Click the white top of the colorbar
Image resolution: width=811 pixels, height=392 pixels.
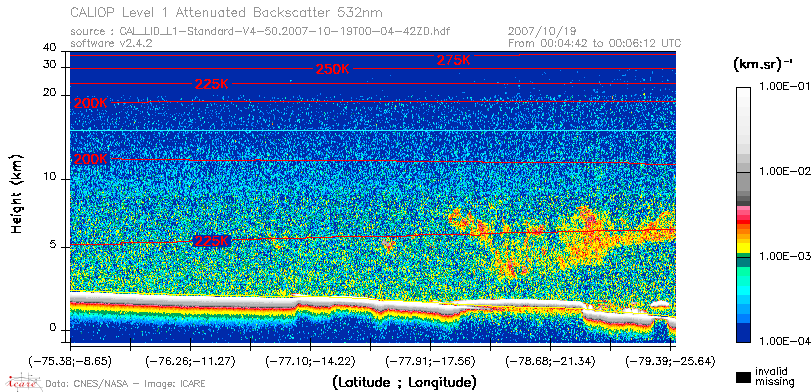pos(743,92)
